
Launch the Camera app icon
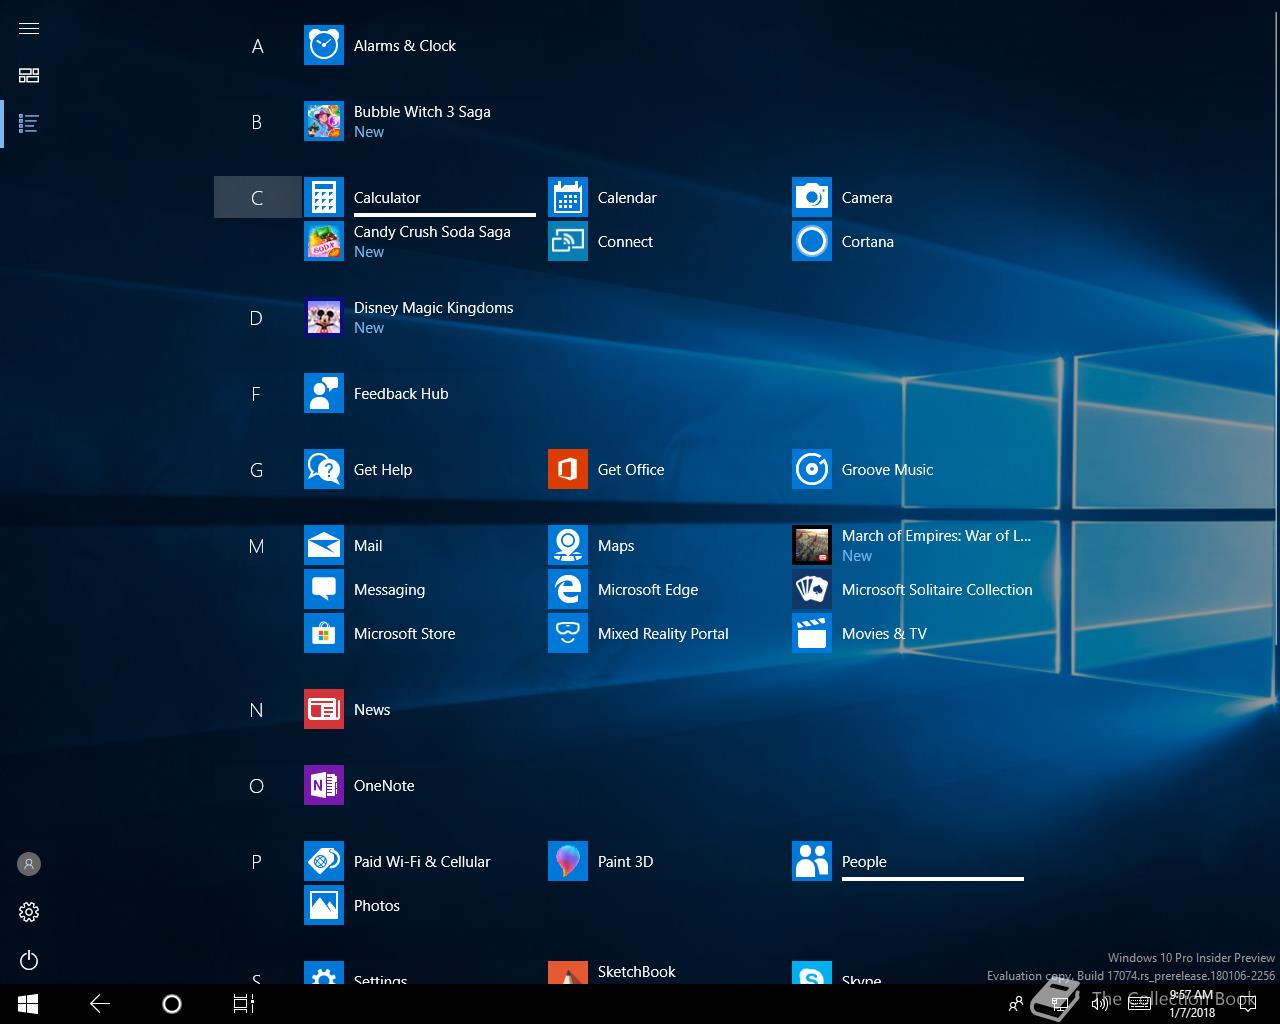pos(812,198)
